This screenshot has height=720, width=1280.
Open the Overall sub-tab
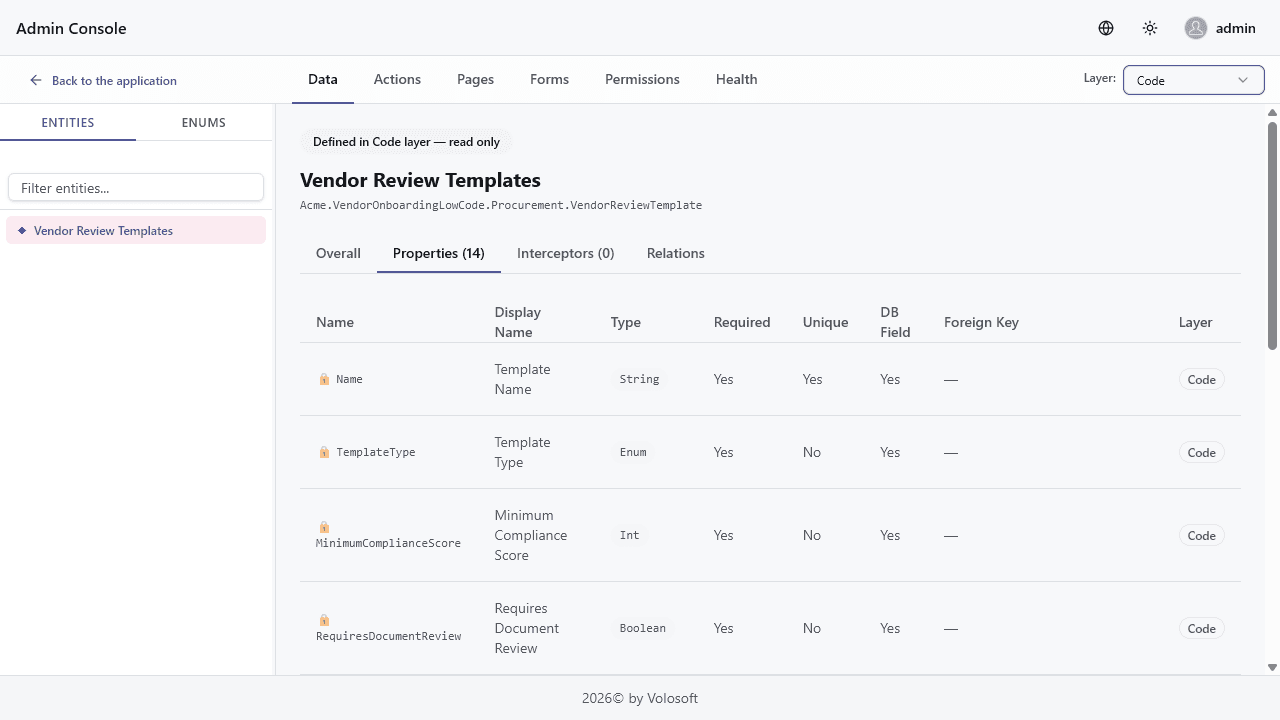338,253
